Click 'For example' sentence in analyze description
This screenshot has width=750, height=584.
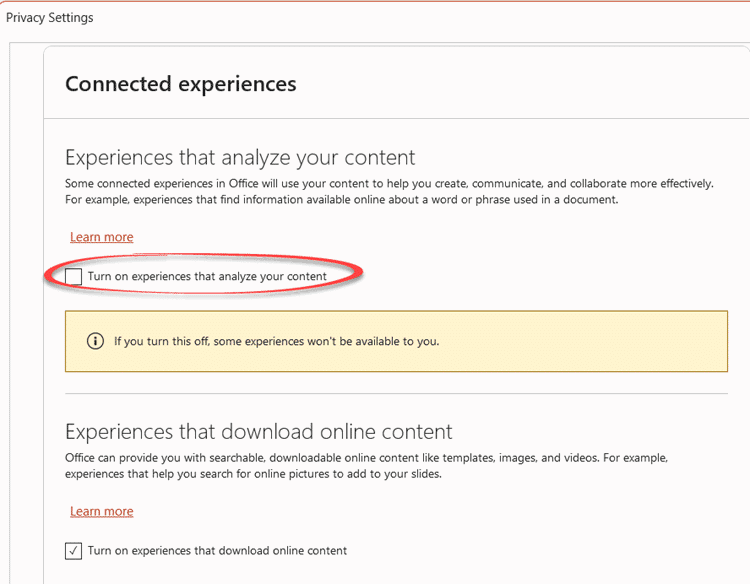coord(340,200)
